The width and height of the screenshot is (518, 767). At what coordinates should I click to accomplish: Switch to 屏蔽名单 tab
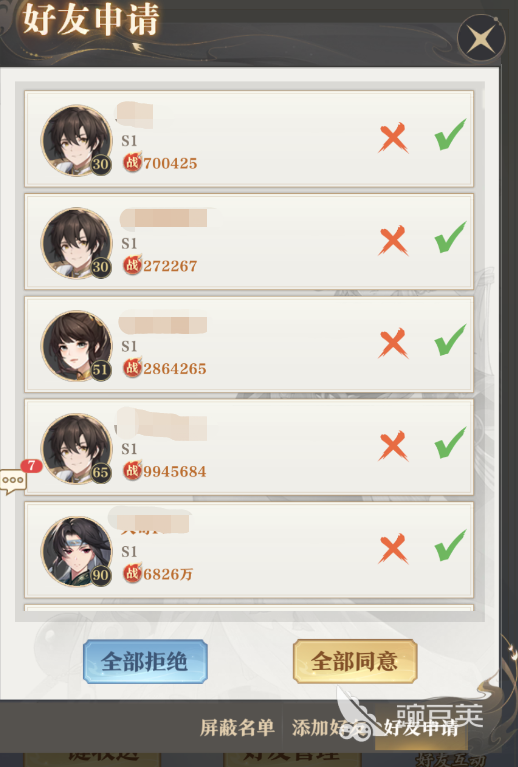(x=237, y=728)
